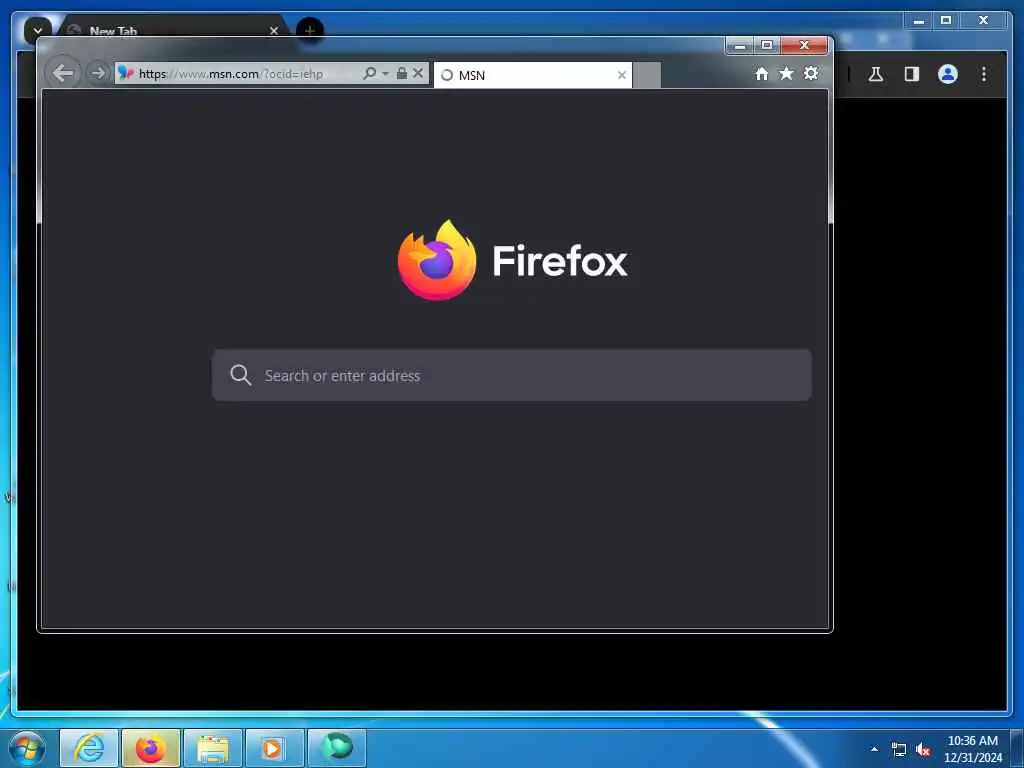Go back in Internet Explorer
Viewport: 1024px width, 768px height.
(x=63, y=72)
